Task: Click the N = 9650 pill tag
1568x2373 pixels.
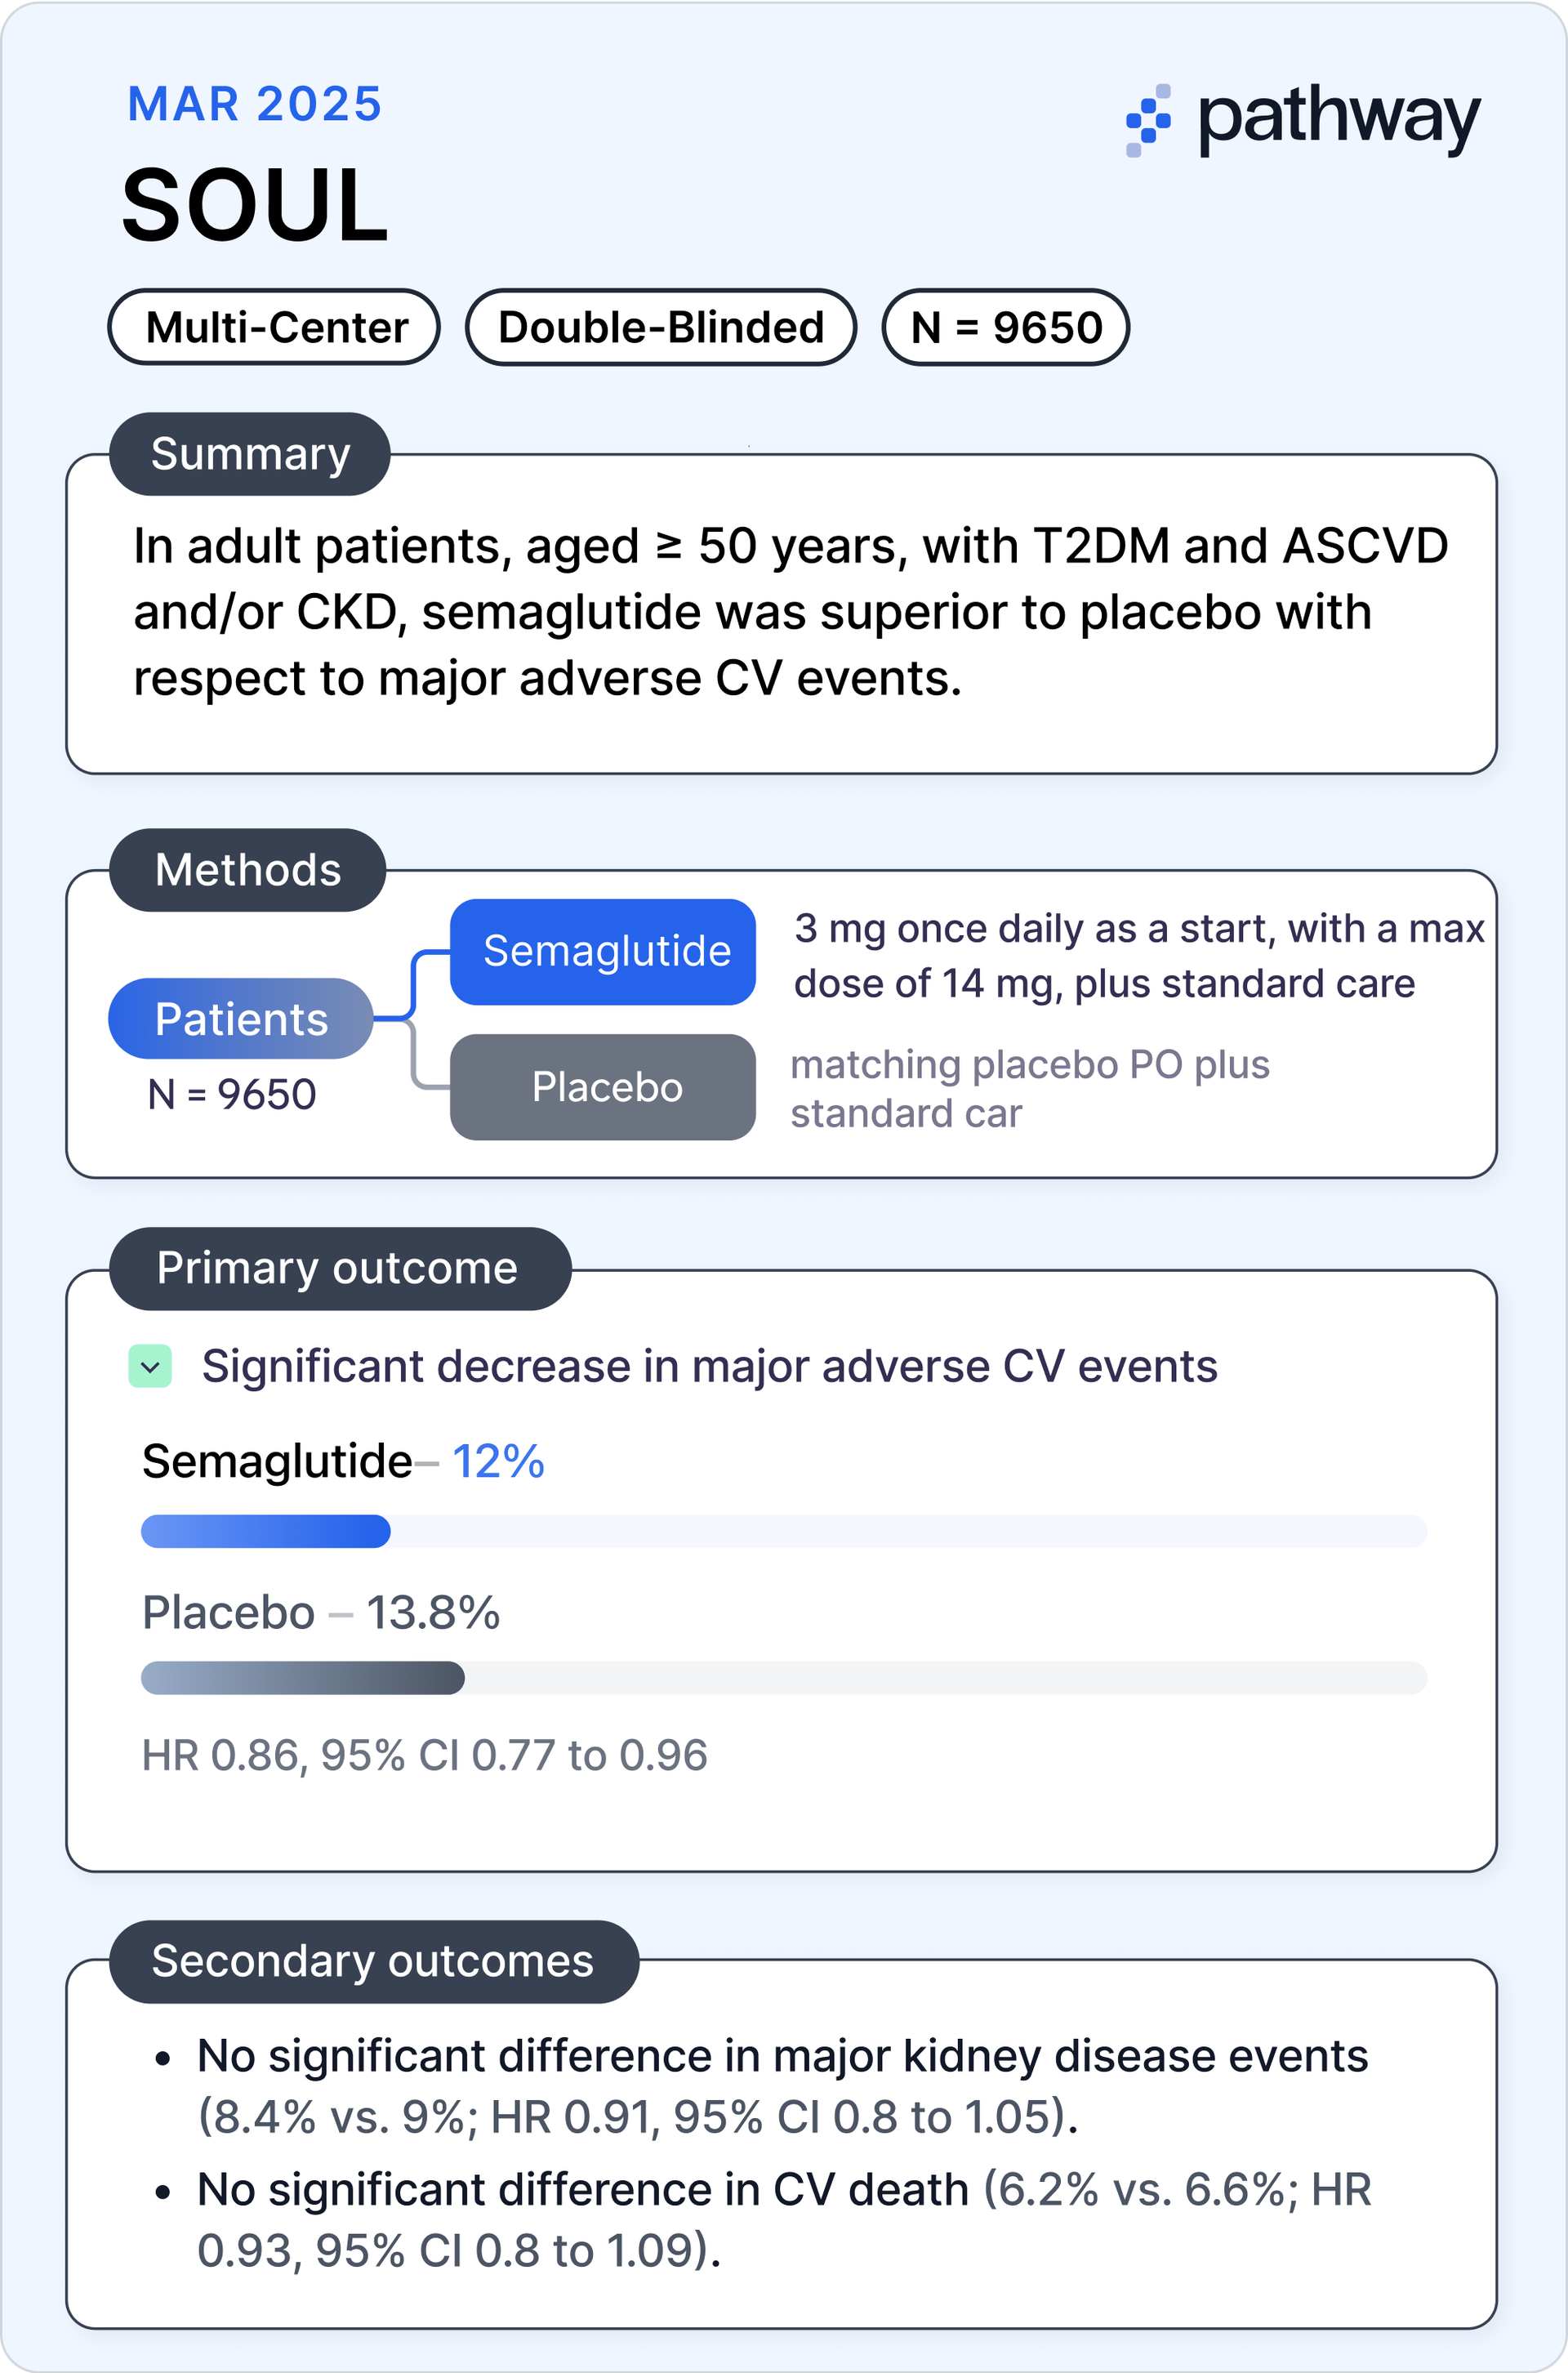Action: point(1005,327)
